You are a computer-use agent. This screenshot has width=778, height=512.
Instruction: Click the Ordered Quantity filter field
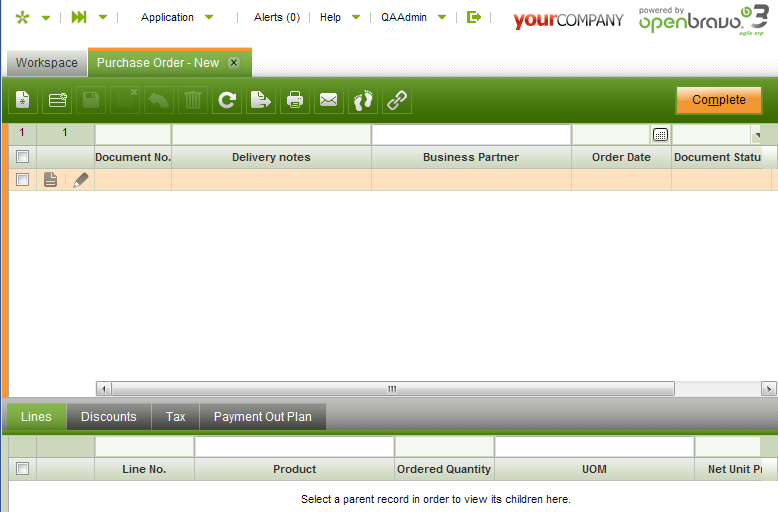click(445, 447)
